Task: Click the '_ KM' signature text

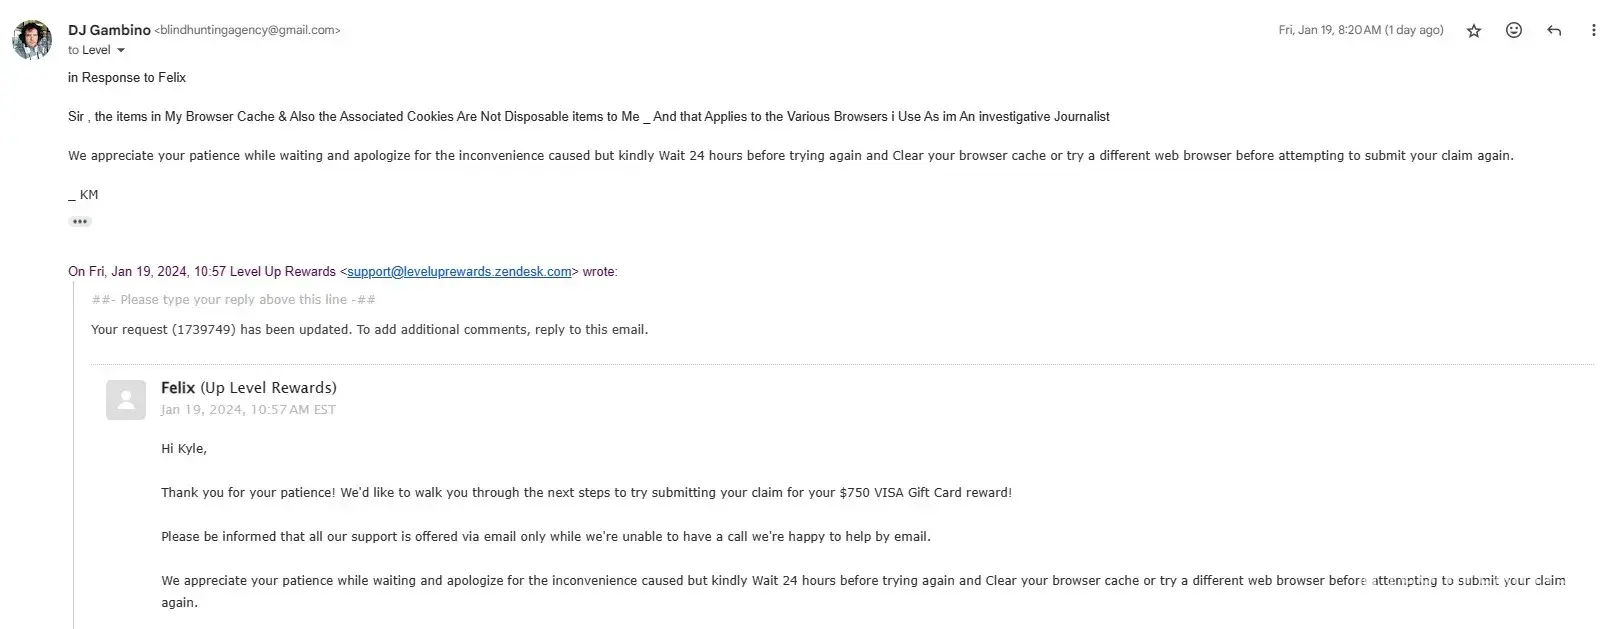Action: (x=83, y=195)
